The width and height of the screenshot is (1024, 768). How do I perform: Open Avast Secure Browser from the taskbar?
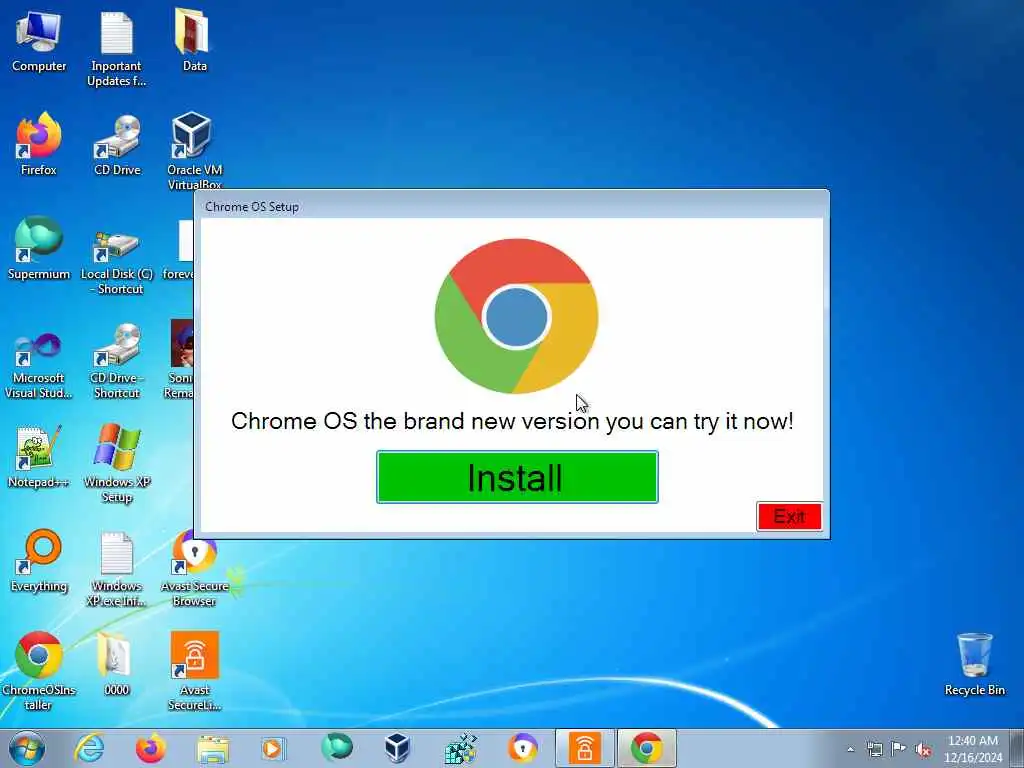[523, 748]
